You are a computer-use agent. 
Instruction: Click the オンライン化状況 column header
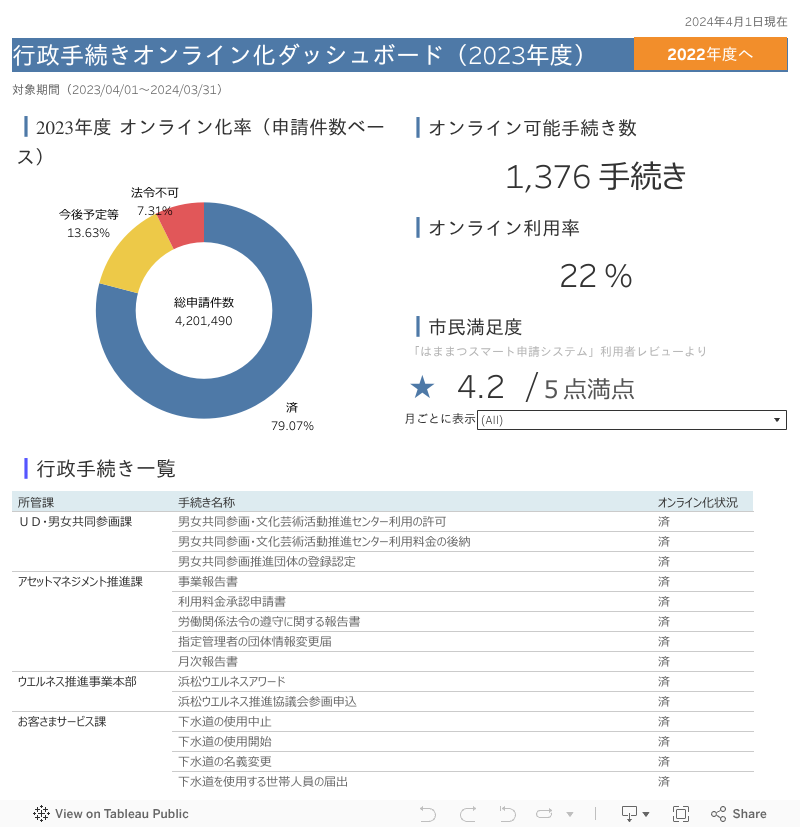(697, 502)
